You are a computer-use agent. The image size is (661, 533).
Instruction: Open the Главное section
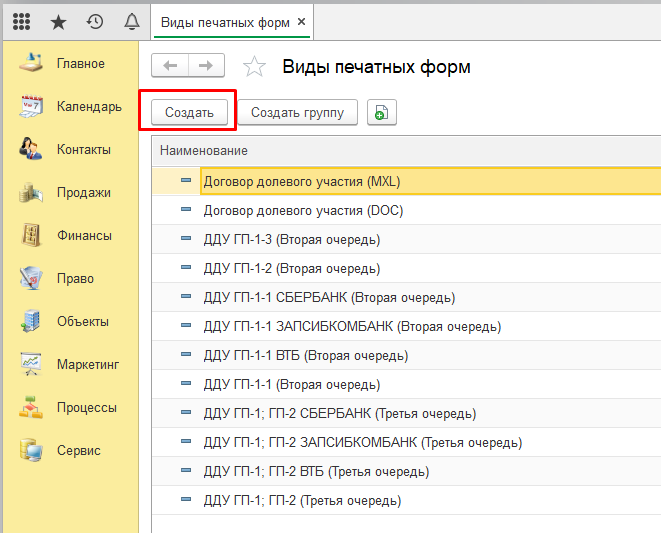click(80, 64)
